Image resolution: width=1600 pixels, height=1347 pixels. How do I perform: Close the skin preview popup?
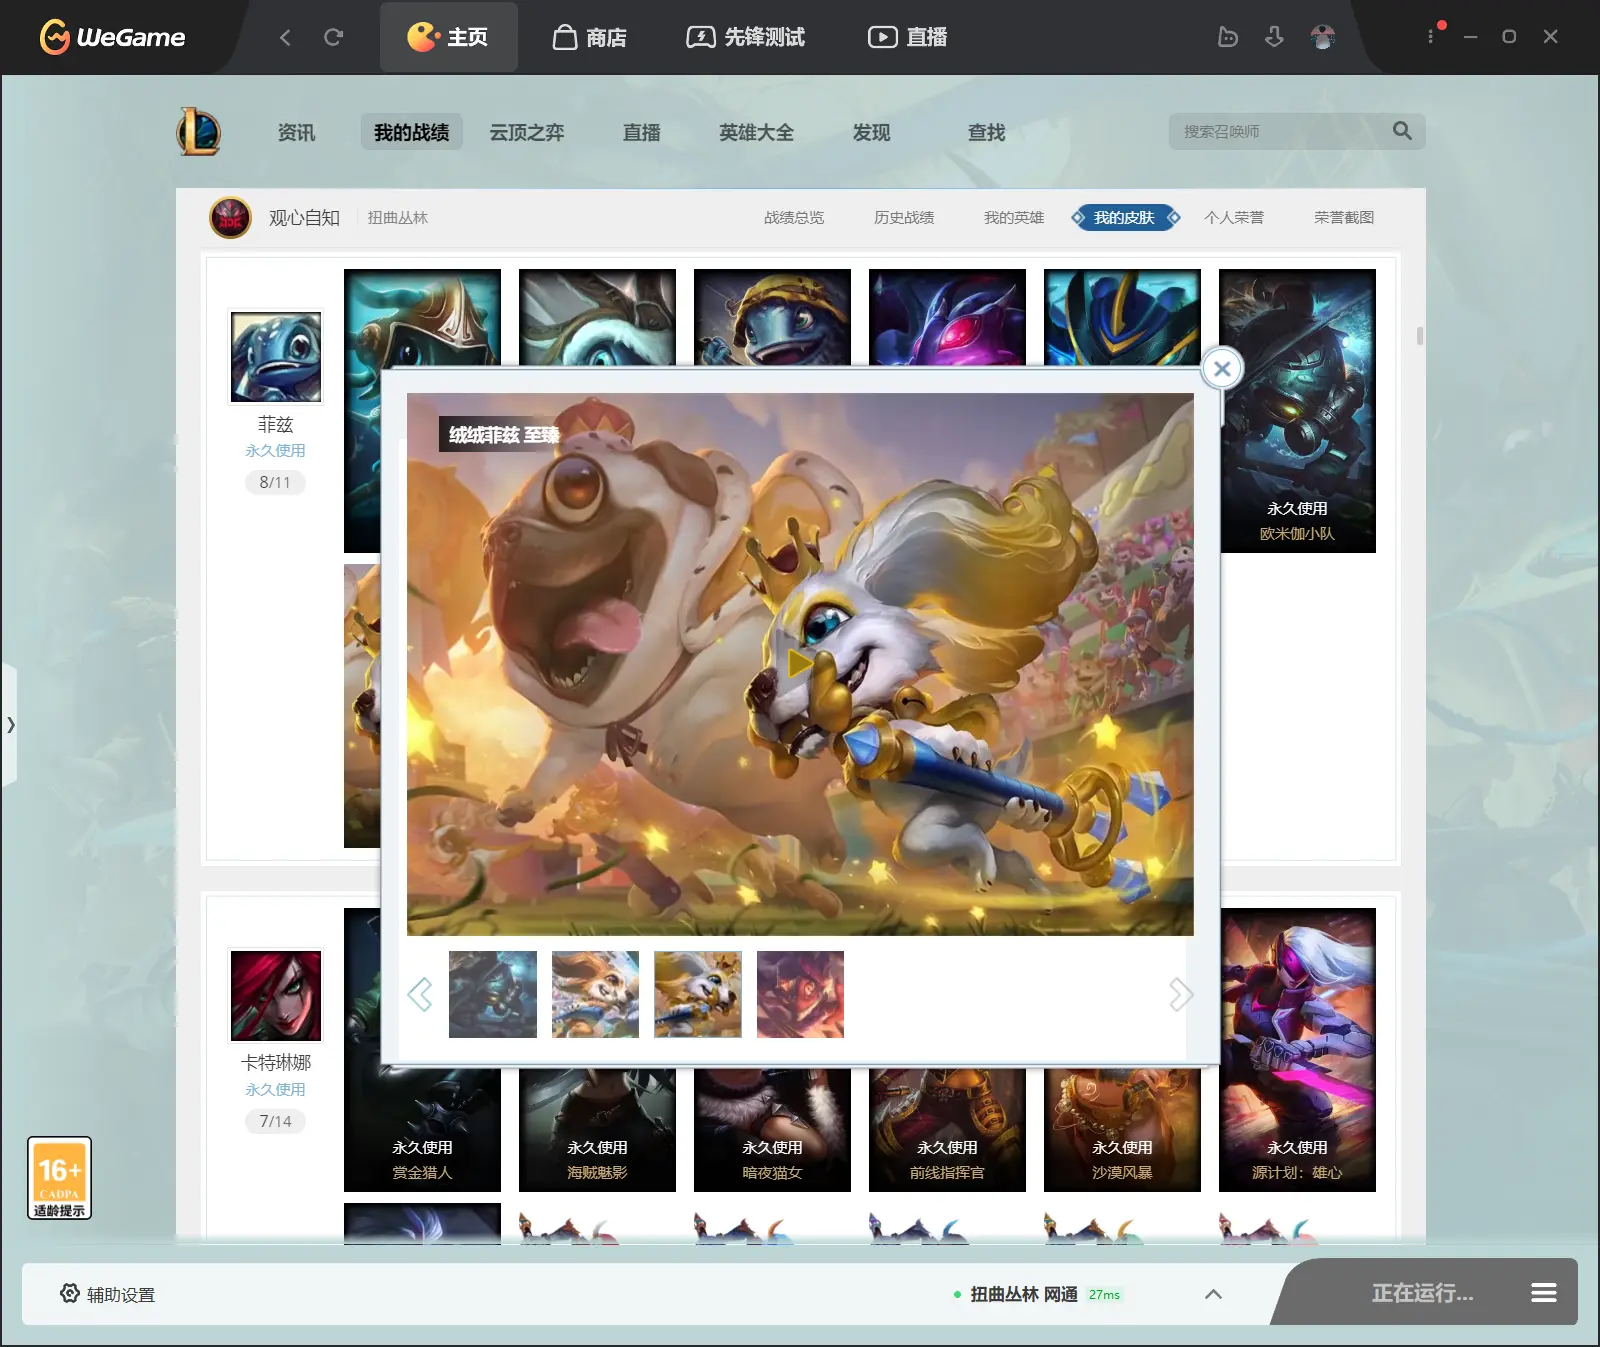1222,368
